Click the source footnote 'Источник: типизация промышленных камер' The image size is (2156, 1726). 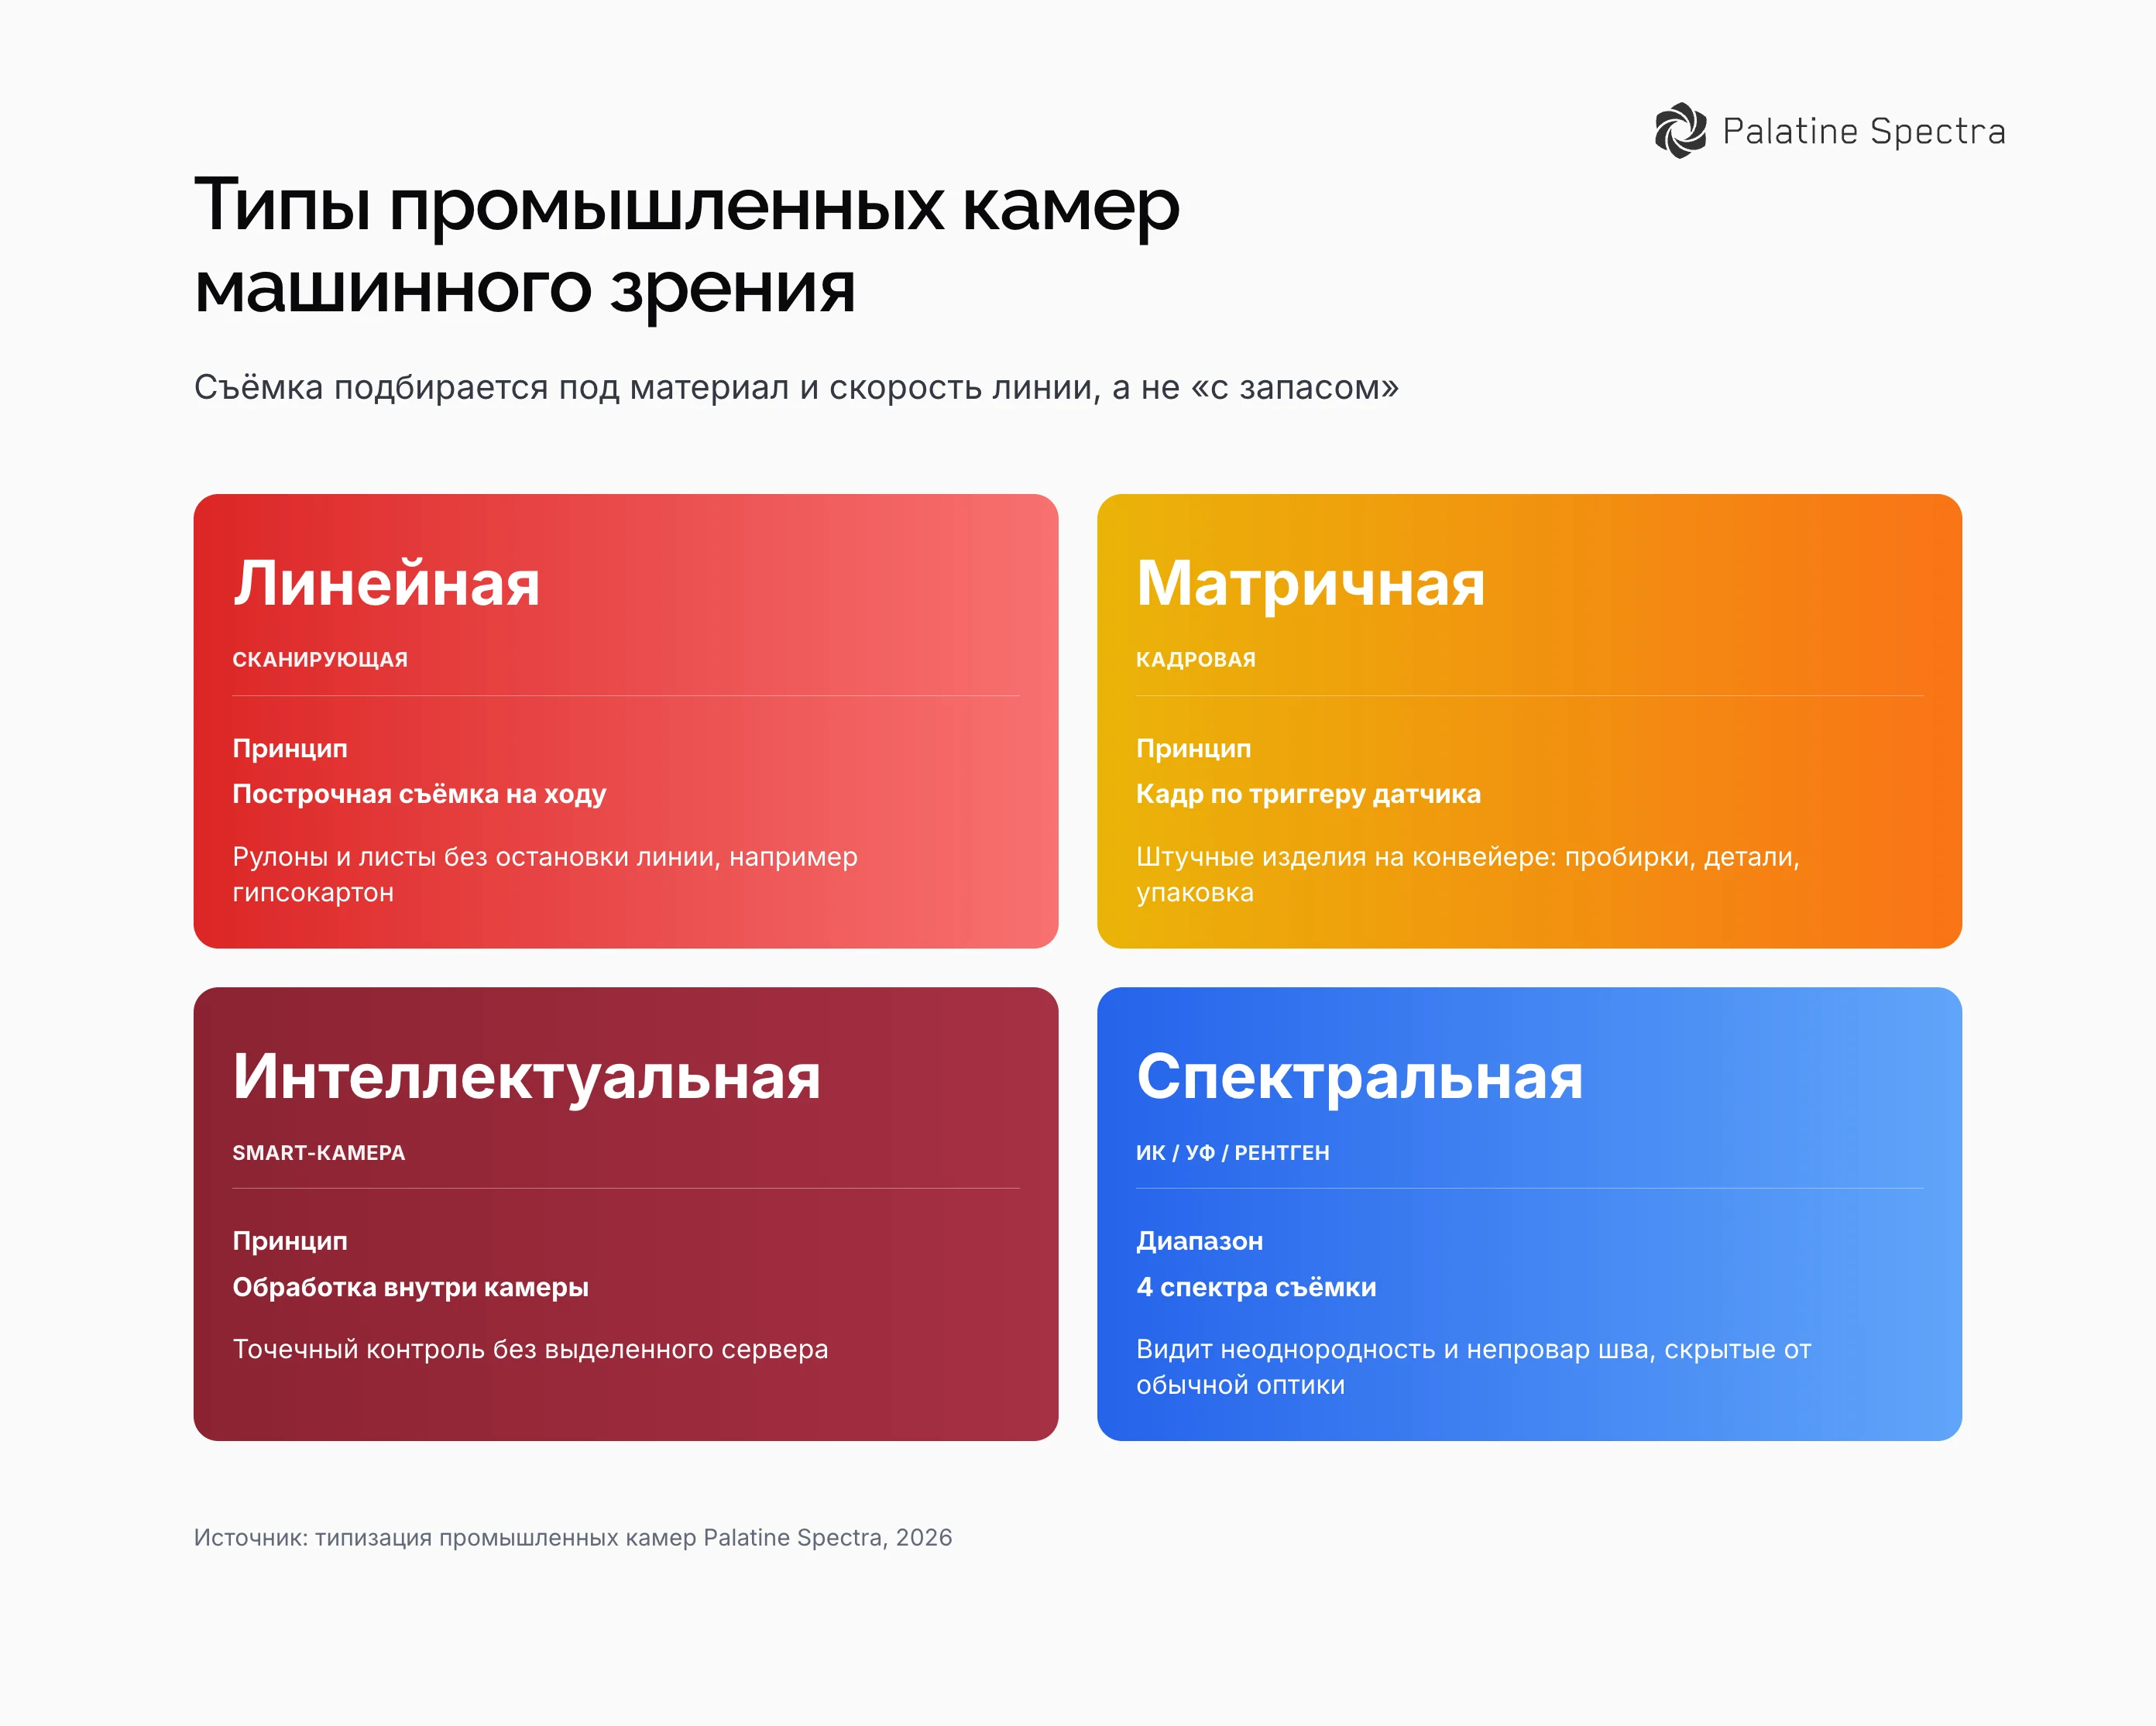point(572,1537)
